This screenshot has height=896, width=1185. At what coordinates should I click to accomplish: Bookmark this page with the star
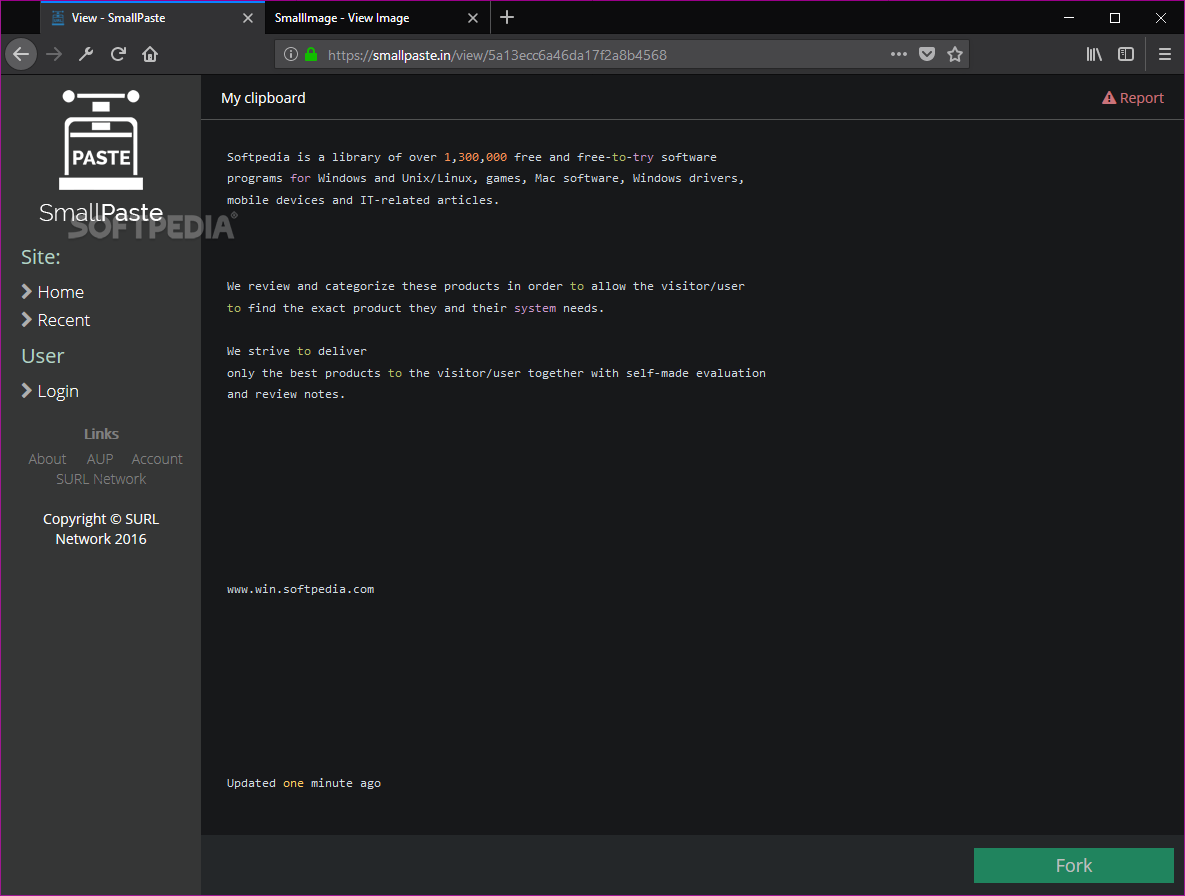click(x=954, y=54)
